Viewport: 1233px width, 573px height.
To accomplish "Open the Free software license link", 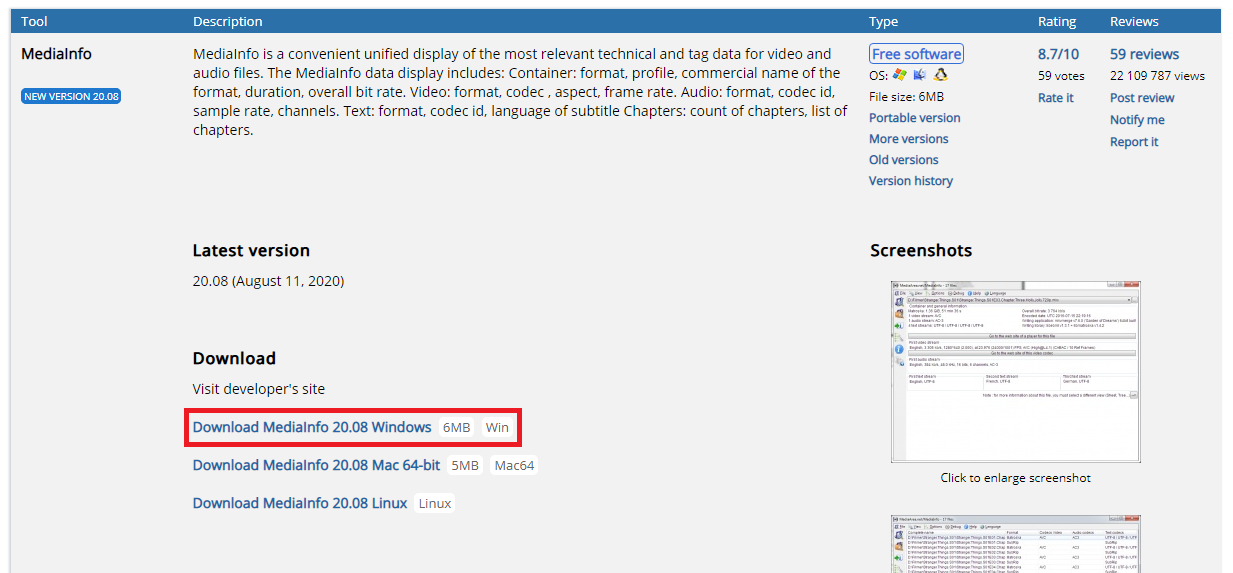I will pyautogui.click(x=916, y=54).
